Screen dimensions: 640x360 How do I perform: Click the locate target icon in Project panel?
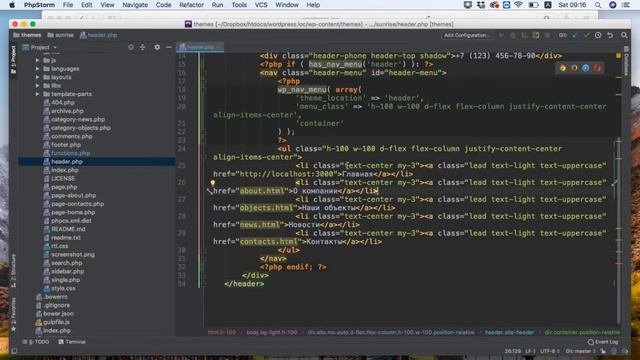(x=131, y=47)
